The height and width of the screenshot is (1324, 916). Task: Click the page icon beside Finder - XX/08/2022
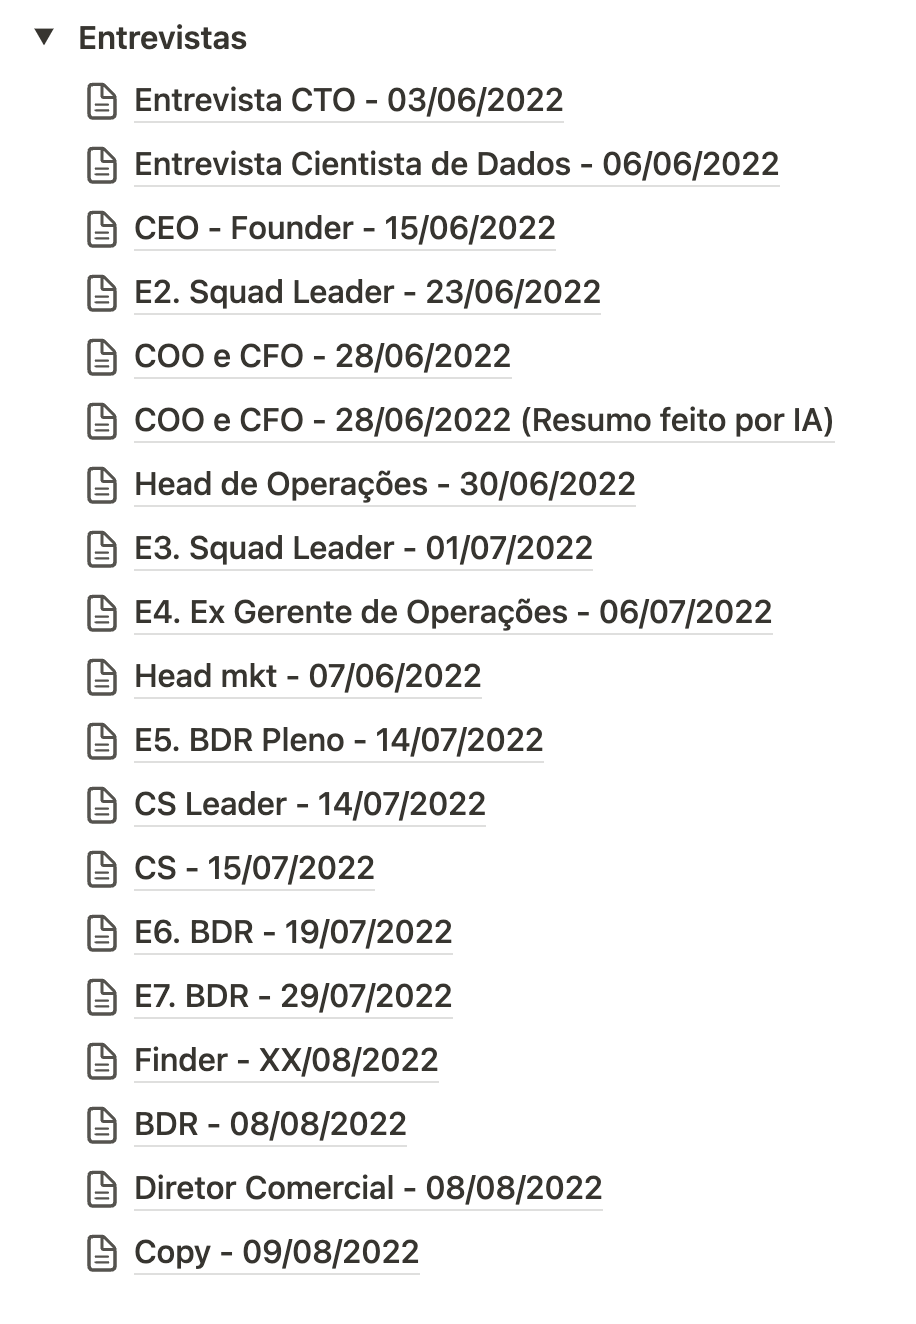pos(102,1061)
